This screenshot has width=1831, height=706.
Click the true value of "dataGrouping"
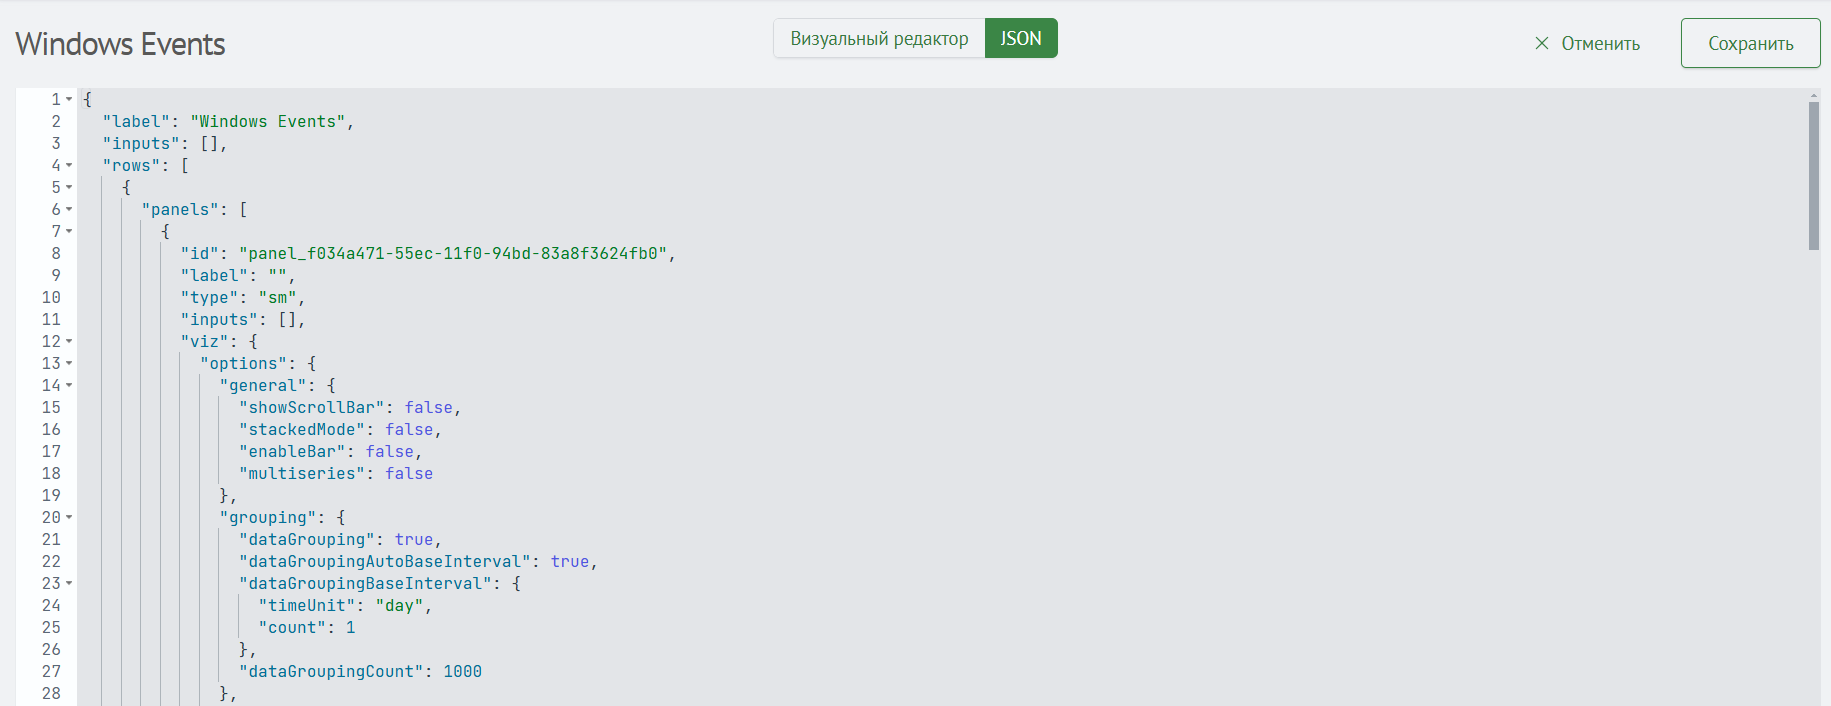tap(414, 539)
